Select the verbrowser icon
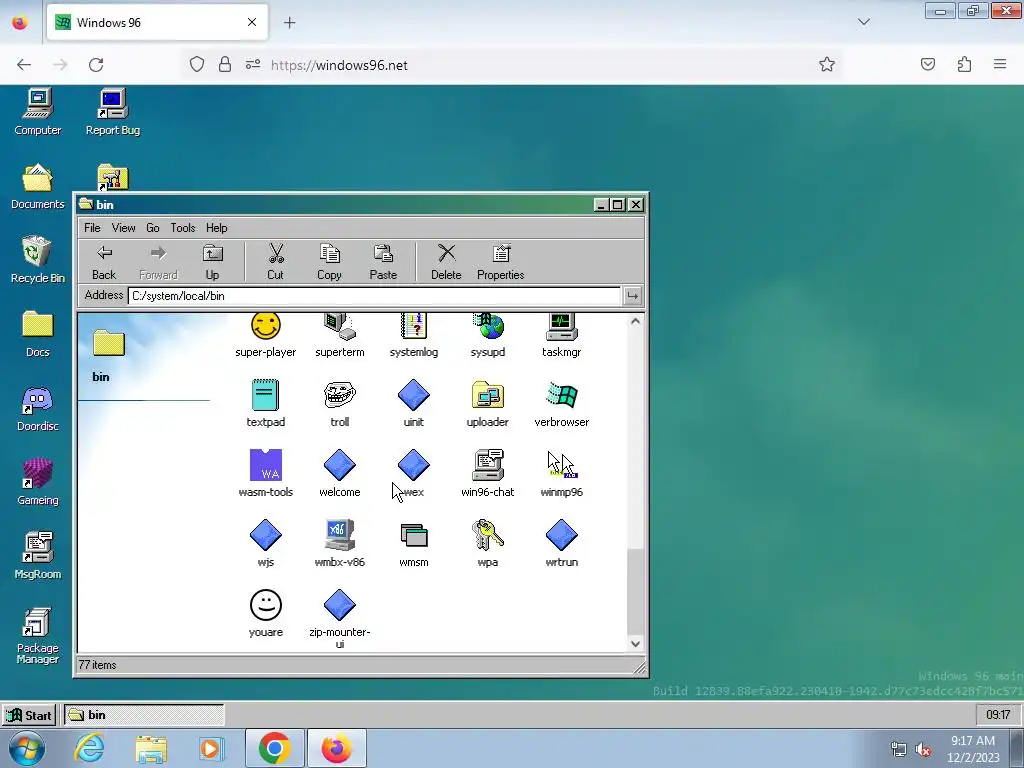The image size is (1024, 768). click(x=562, y=395)
